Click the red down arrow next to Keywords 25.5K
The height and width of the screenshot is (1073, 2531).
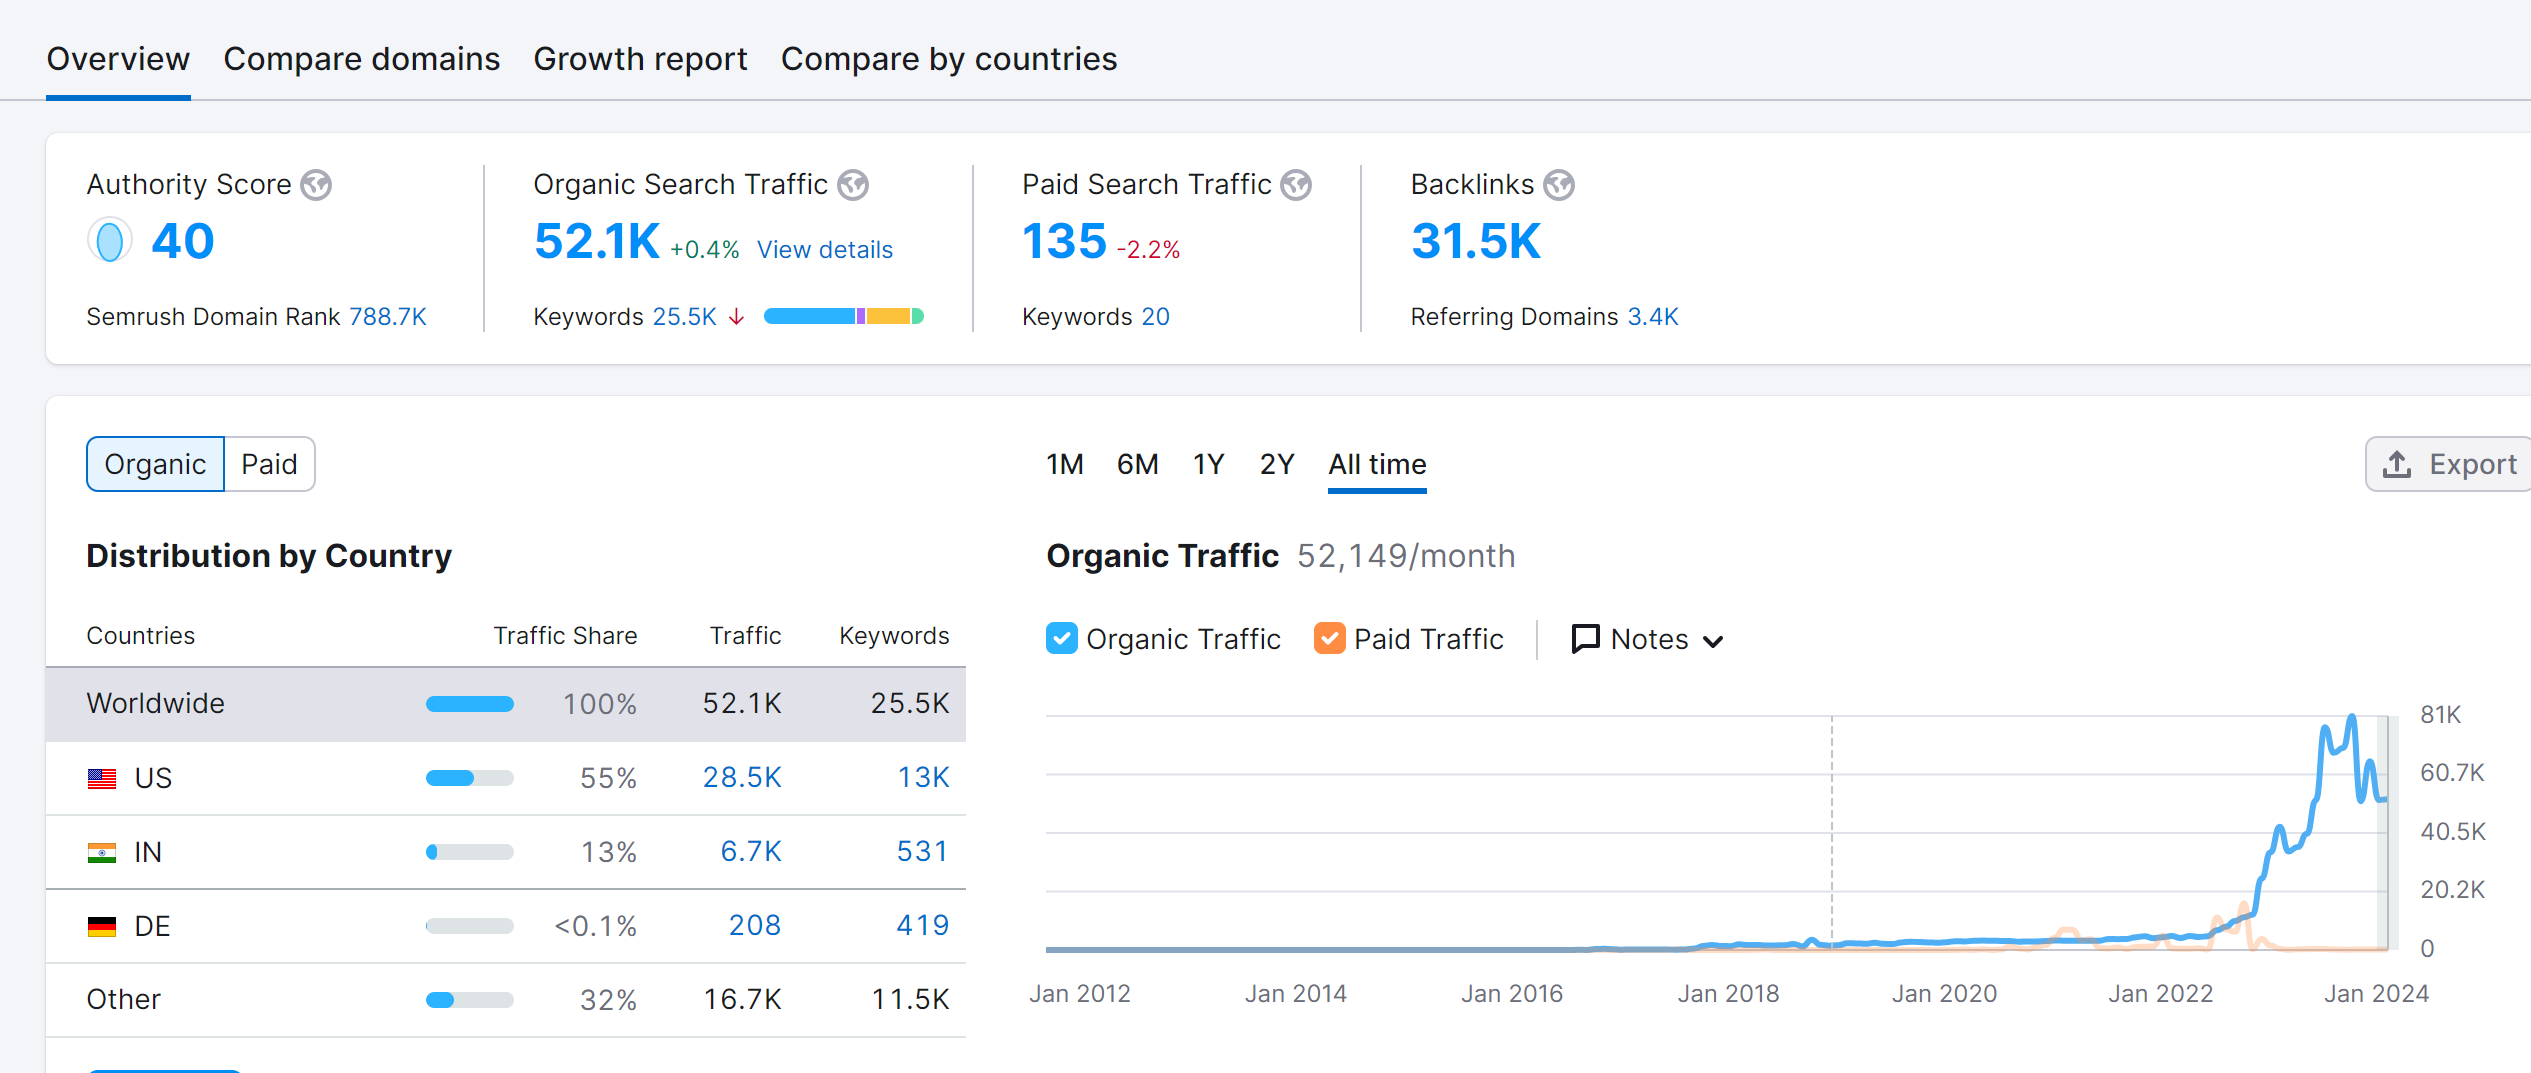tap(737, 317)
